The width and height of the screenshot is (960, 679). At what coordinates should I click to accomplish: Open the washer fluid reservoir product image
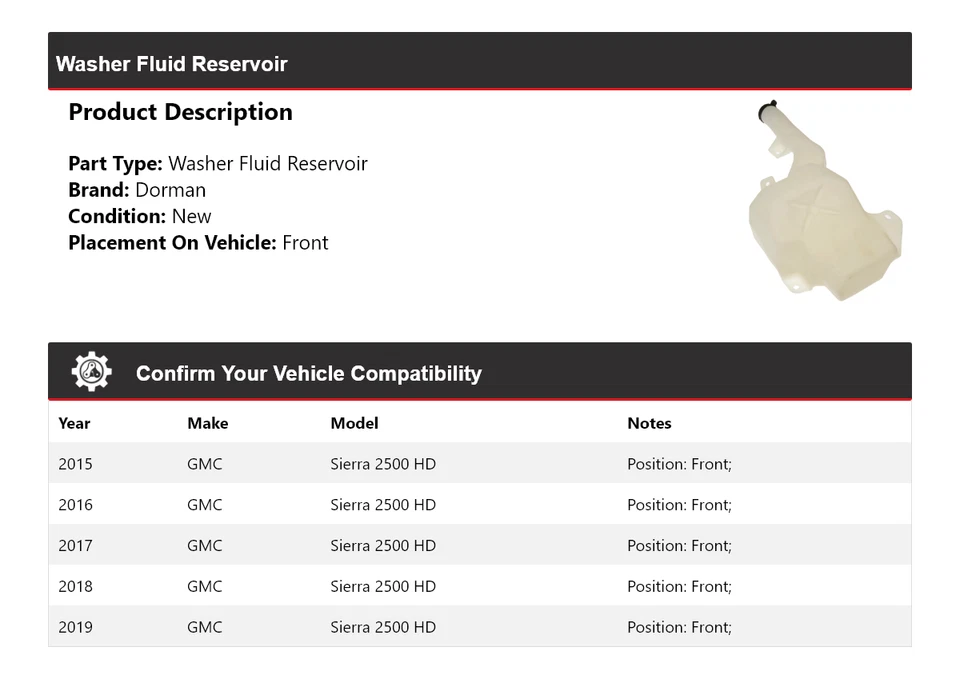[825, 201]
